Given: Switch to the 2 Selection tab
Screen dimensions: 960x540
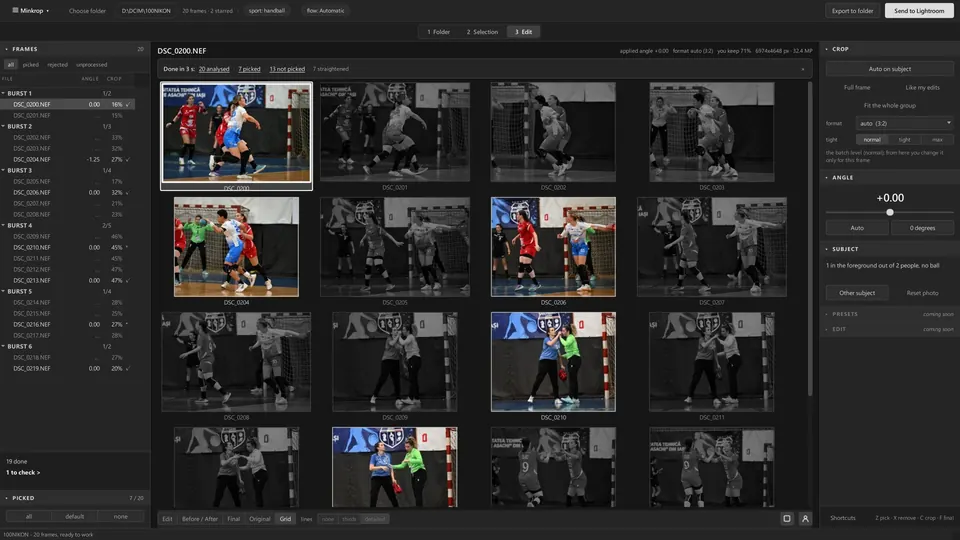Looking at the screenshot, I should click(482, 32).
